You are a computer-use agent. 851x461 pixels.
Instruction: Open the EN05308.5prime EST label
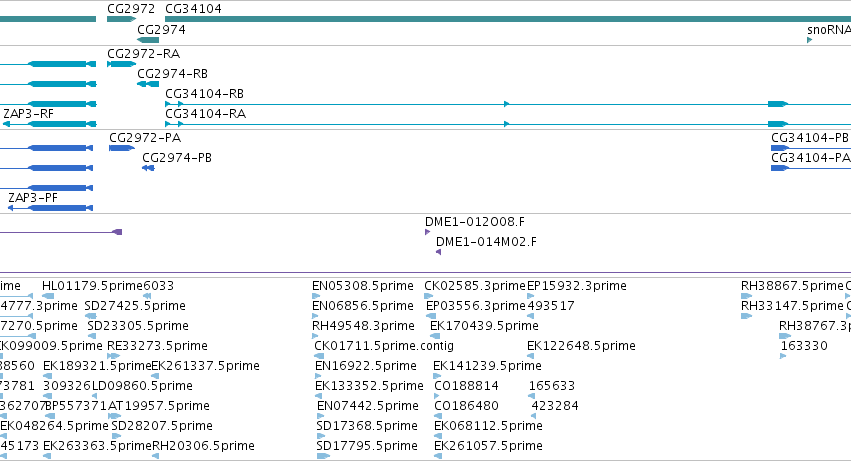(363, 286)
